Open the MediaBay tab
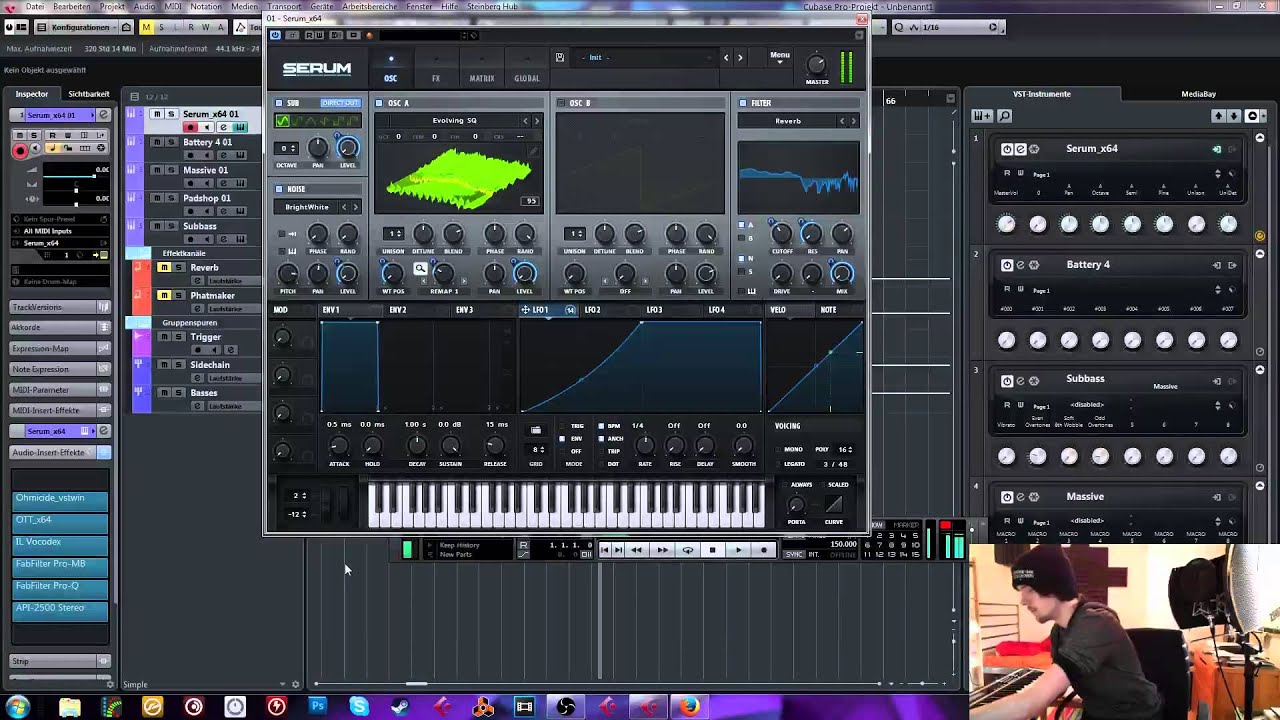 tap(1198, 94)
